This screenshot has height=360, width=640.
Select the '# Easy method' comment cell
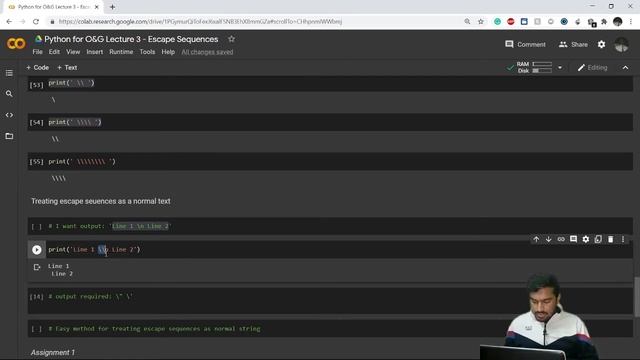pyautogui.click(x=330, y=329)
